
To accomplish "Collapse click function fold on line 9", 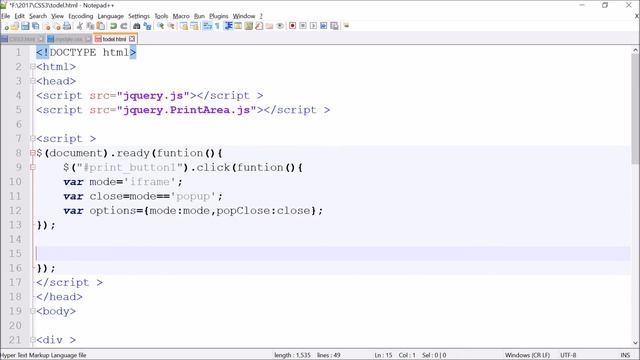I will pyautogui.click(x=33, y=167).
